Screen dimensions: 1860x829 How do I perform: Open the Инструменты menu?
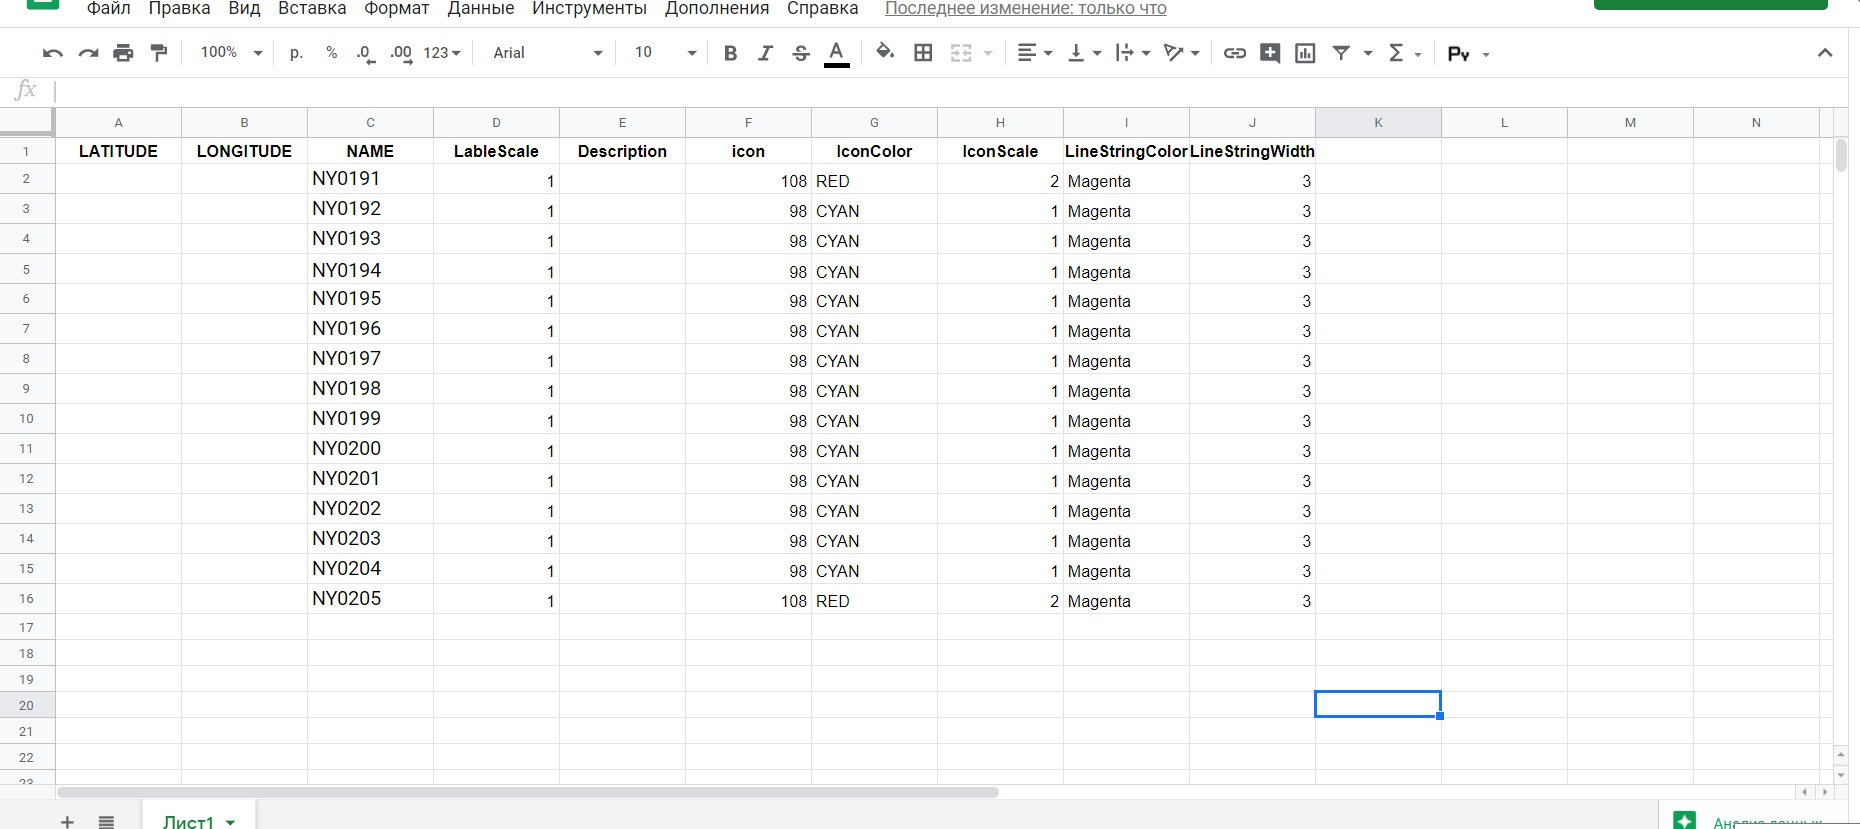(590, 9)
